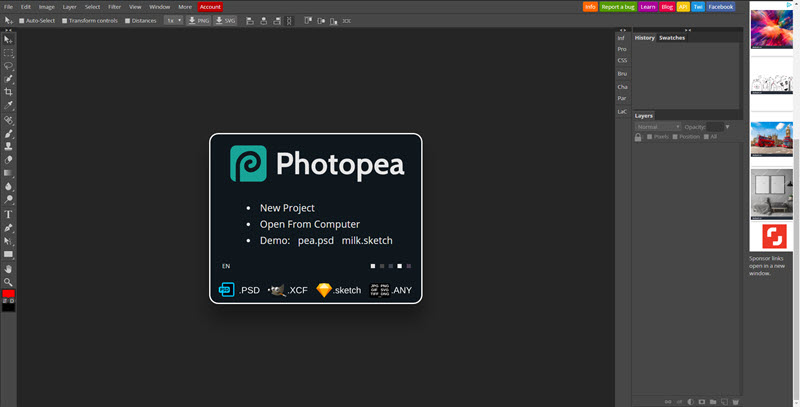
Task: Collapse the History panel column arrows
Action: [x=688, y=30]
